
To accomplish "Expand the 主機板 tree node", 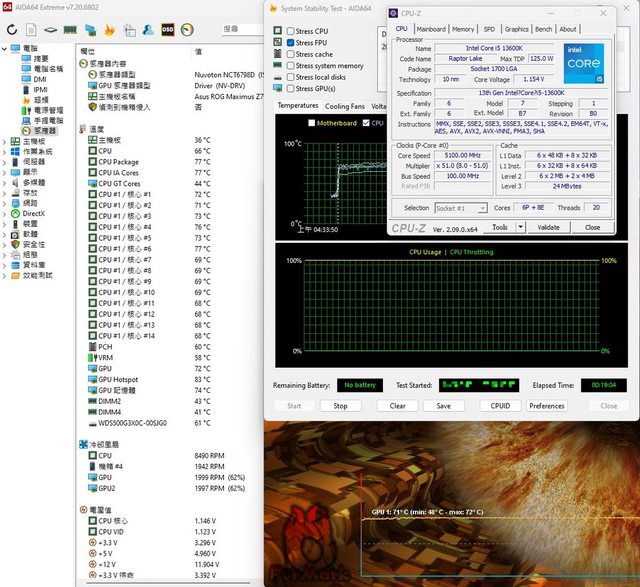I will [5, 141].
